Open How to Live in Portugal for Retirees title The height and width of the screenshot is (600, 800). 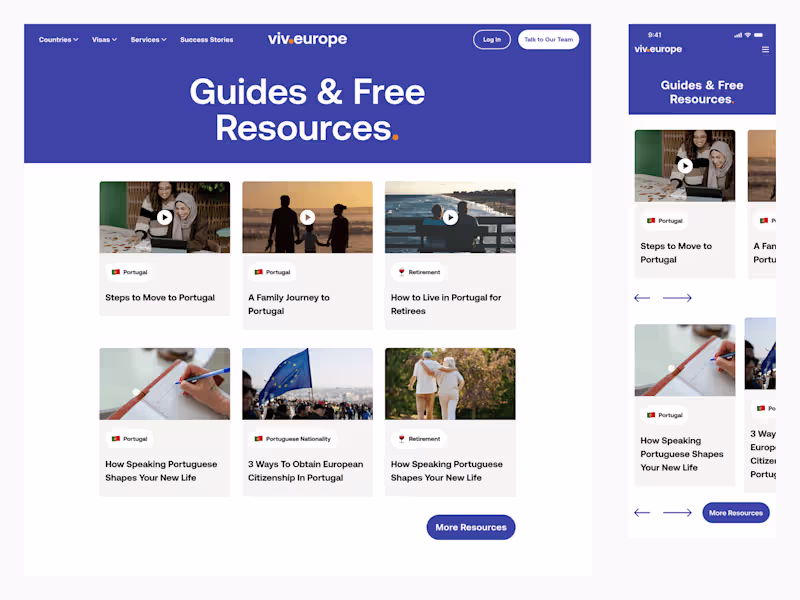446,304
